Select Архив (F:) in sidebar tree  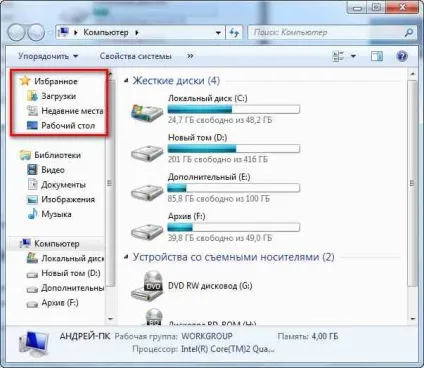pyautogui.click(x=60, y=303)
